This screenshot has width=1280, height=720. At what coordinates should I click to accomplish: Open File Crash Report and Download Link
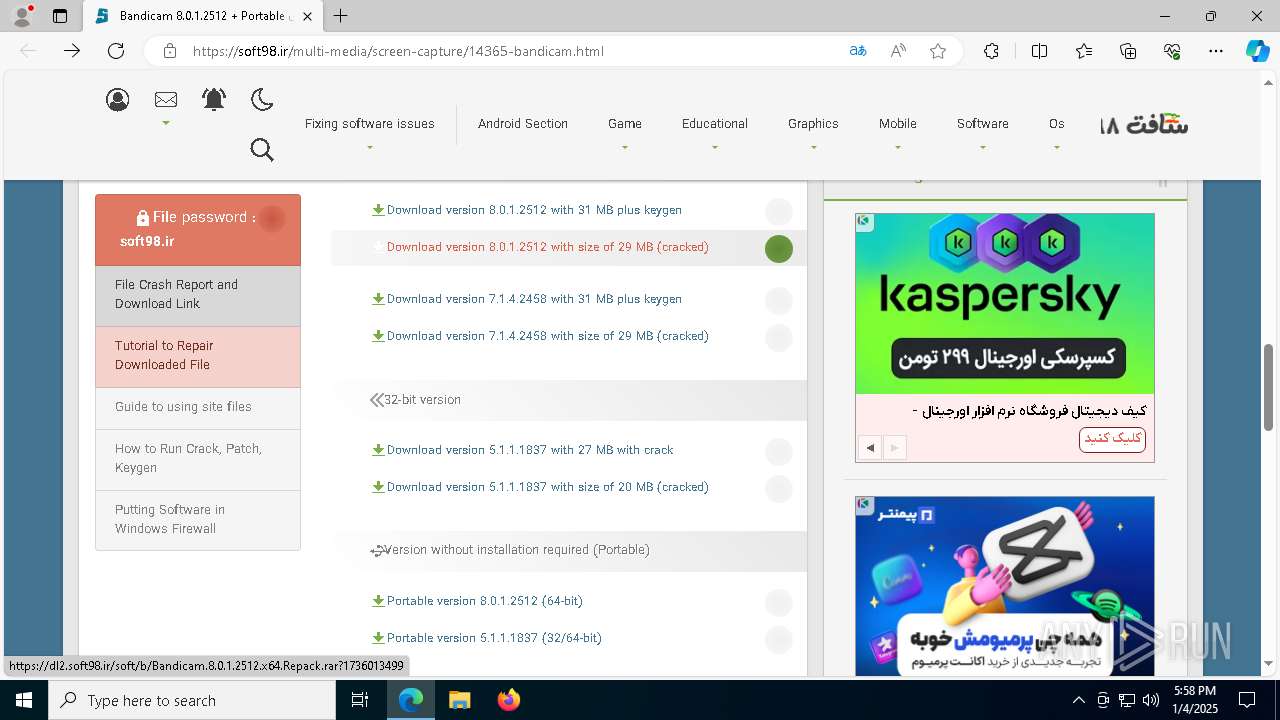(198, 295)
